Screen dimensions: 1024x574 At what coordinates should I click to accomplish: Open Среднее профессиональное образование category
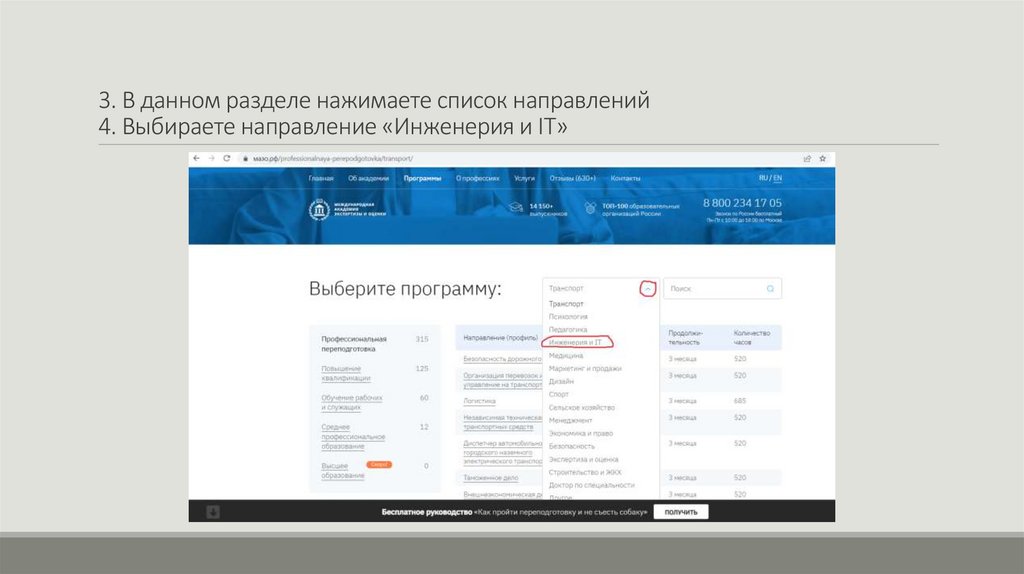[x=353, y=437]
